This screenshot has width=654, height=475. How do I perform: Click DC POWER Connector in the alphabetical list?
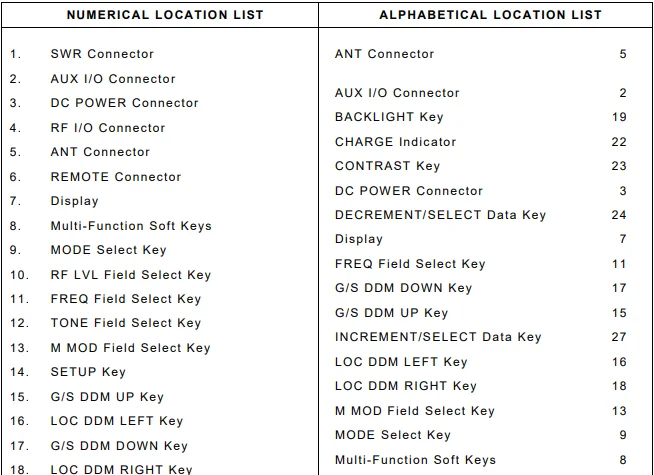(x=409, y=191)
